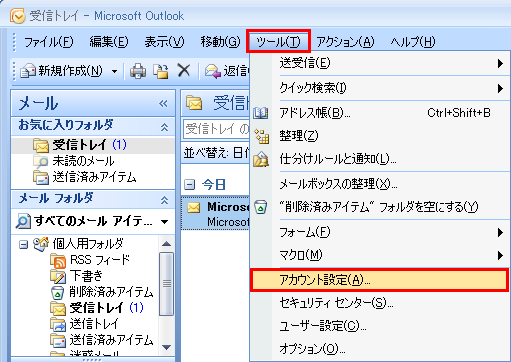Click the trash icon beside 削除済みアイテム フォルダを空にする
Image resolution: width=511 pixels, height=362 pixels.
click(261, 207)
